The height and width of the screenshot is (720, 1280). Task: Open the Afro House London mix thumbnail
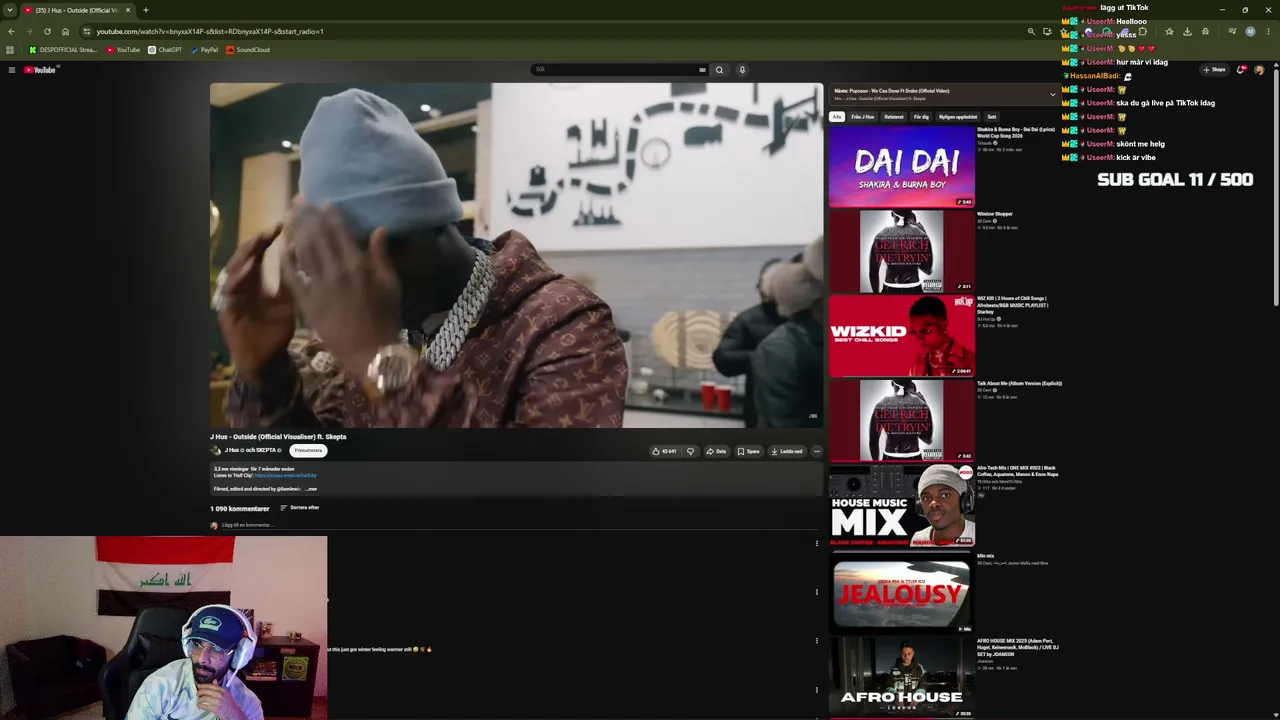click(902, 676)
